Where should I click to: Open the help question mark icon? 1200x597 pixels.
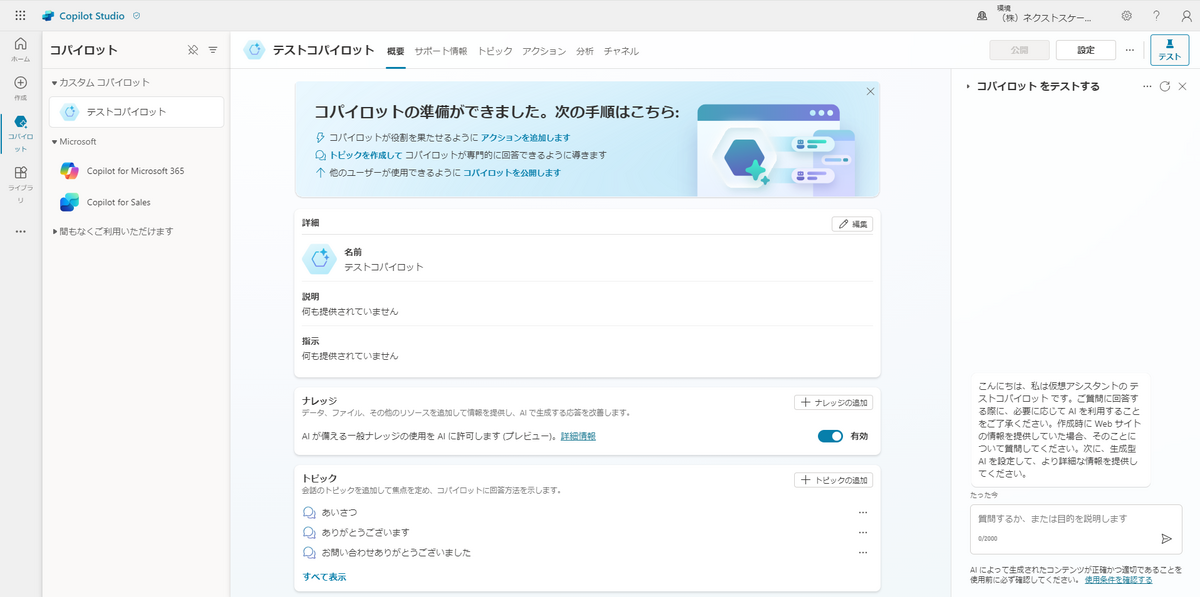tap(1156, 16)
